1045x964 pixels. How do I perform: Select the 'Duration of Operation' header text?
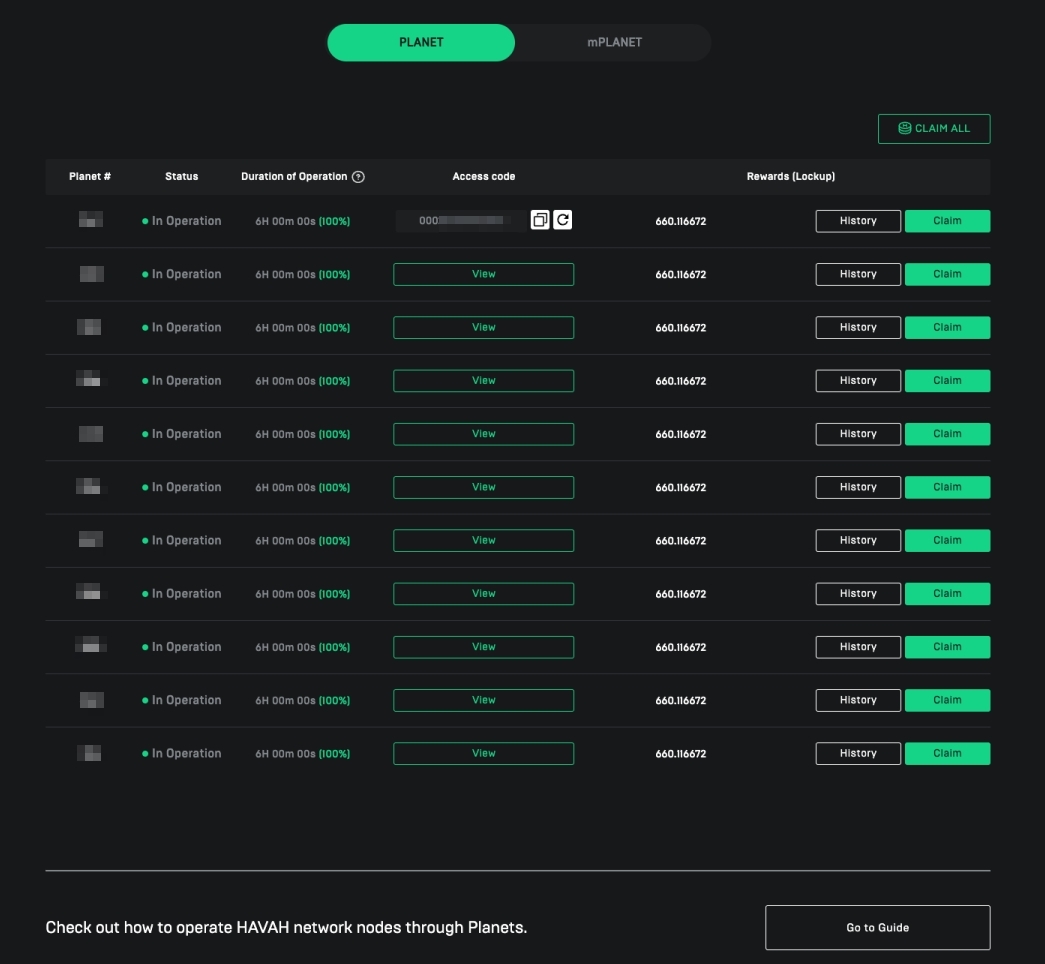tap(294, 177)
